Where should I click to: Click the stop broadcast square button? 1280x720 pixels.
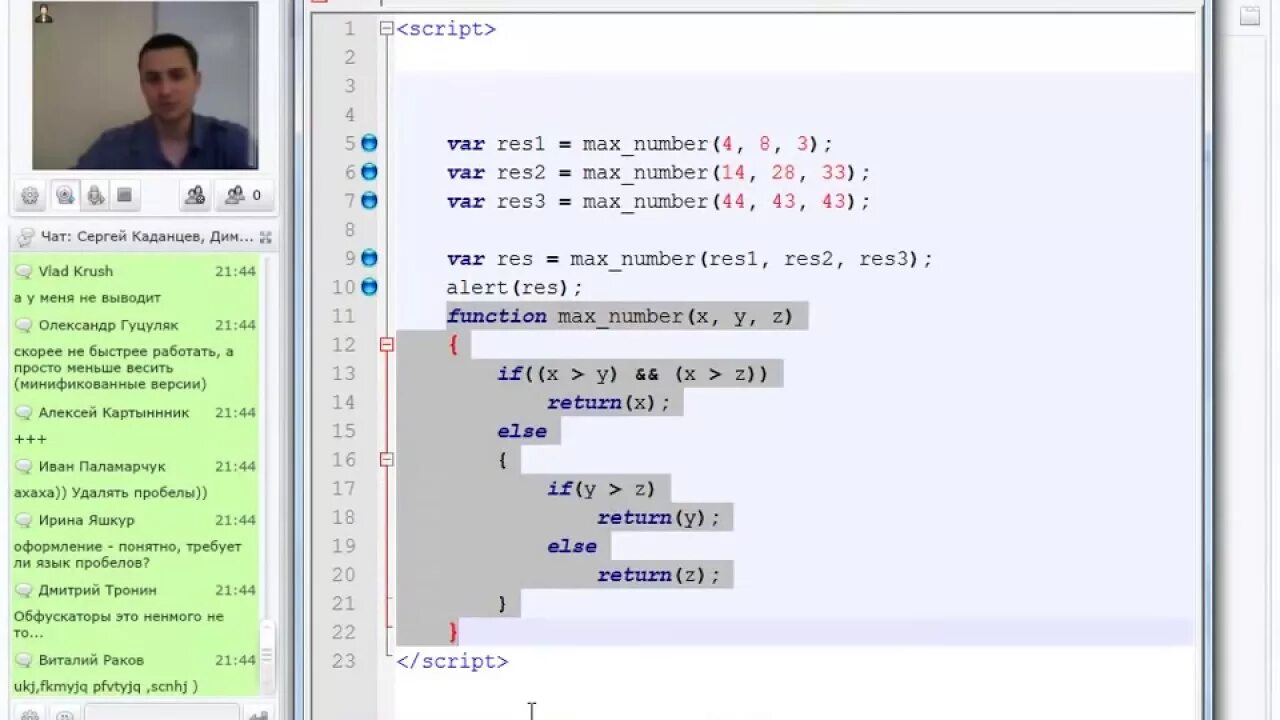click(x=125, y=196)
